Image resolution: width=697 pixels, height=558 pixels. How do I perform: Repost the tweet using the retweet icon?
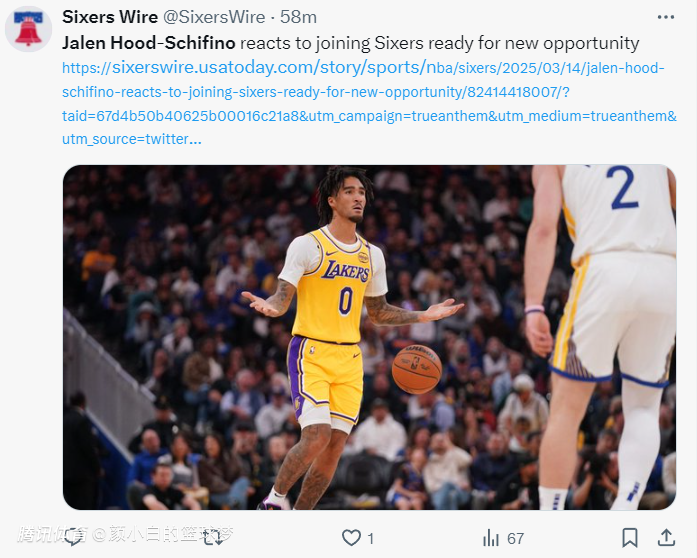pyautogui.click(x=213, y=538)
